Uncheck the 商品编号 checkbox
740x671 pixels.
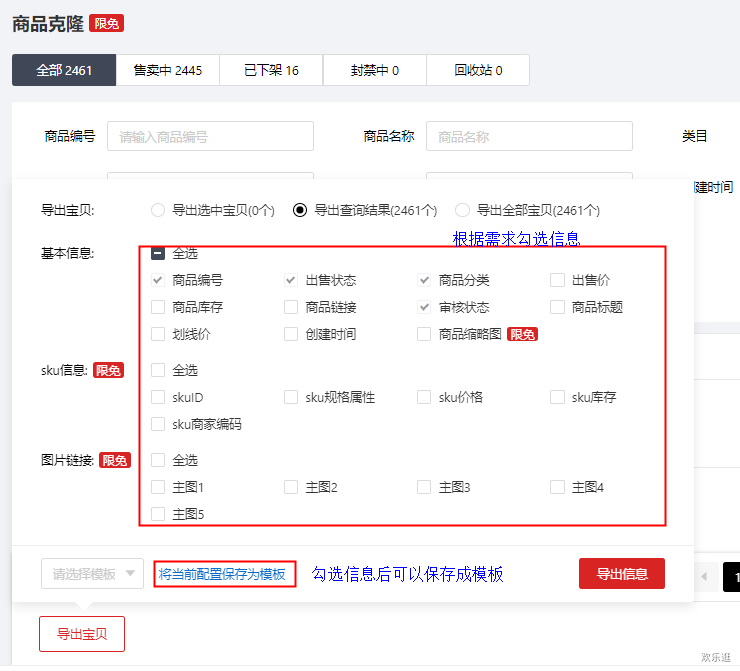tap(158, 280)
